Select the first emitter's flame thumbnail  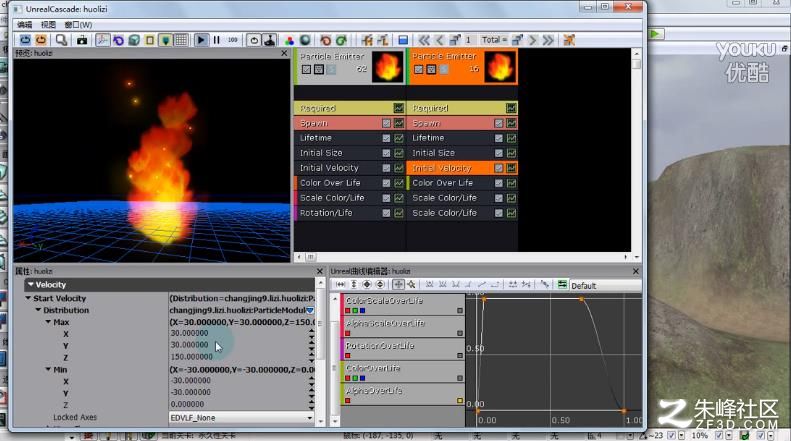[387, 66]
